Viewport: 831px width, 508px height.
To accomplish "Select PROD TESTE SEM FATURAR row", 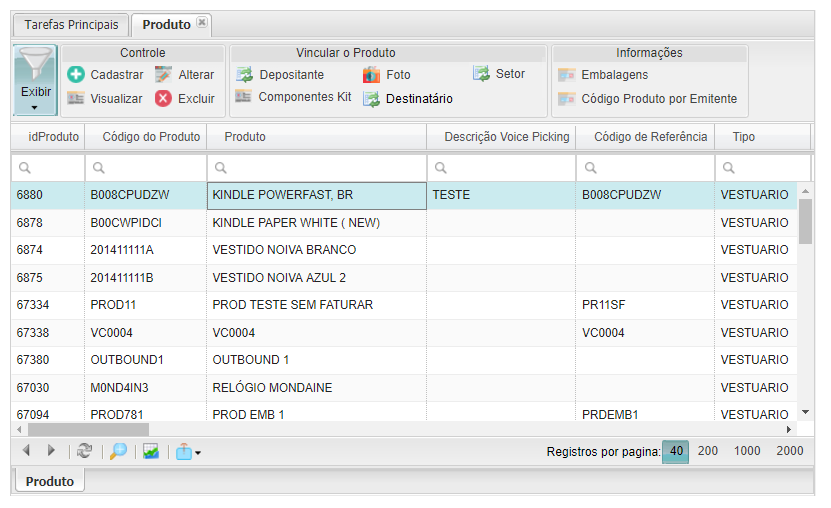I will [404, 305].
